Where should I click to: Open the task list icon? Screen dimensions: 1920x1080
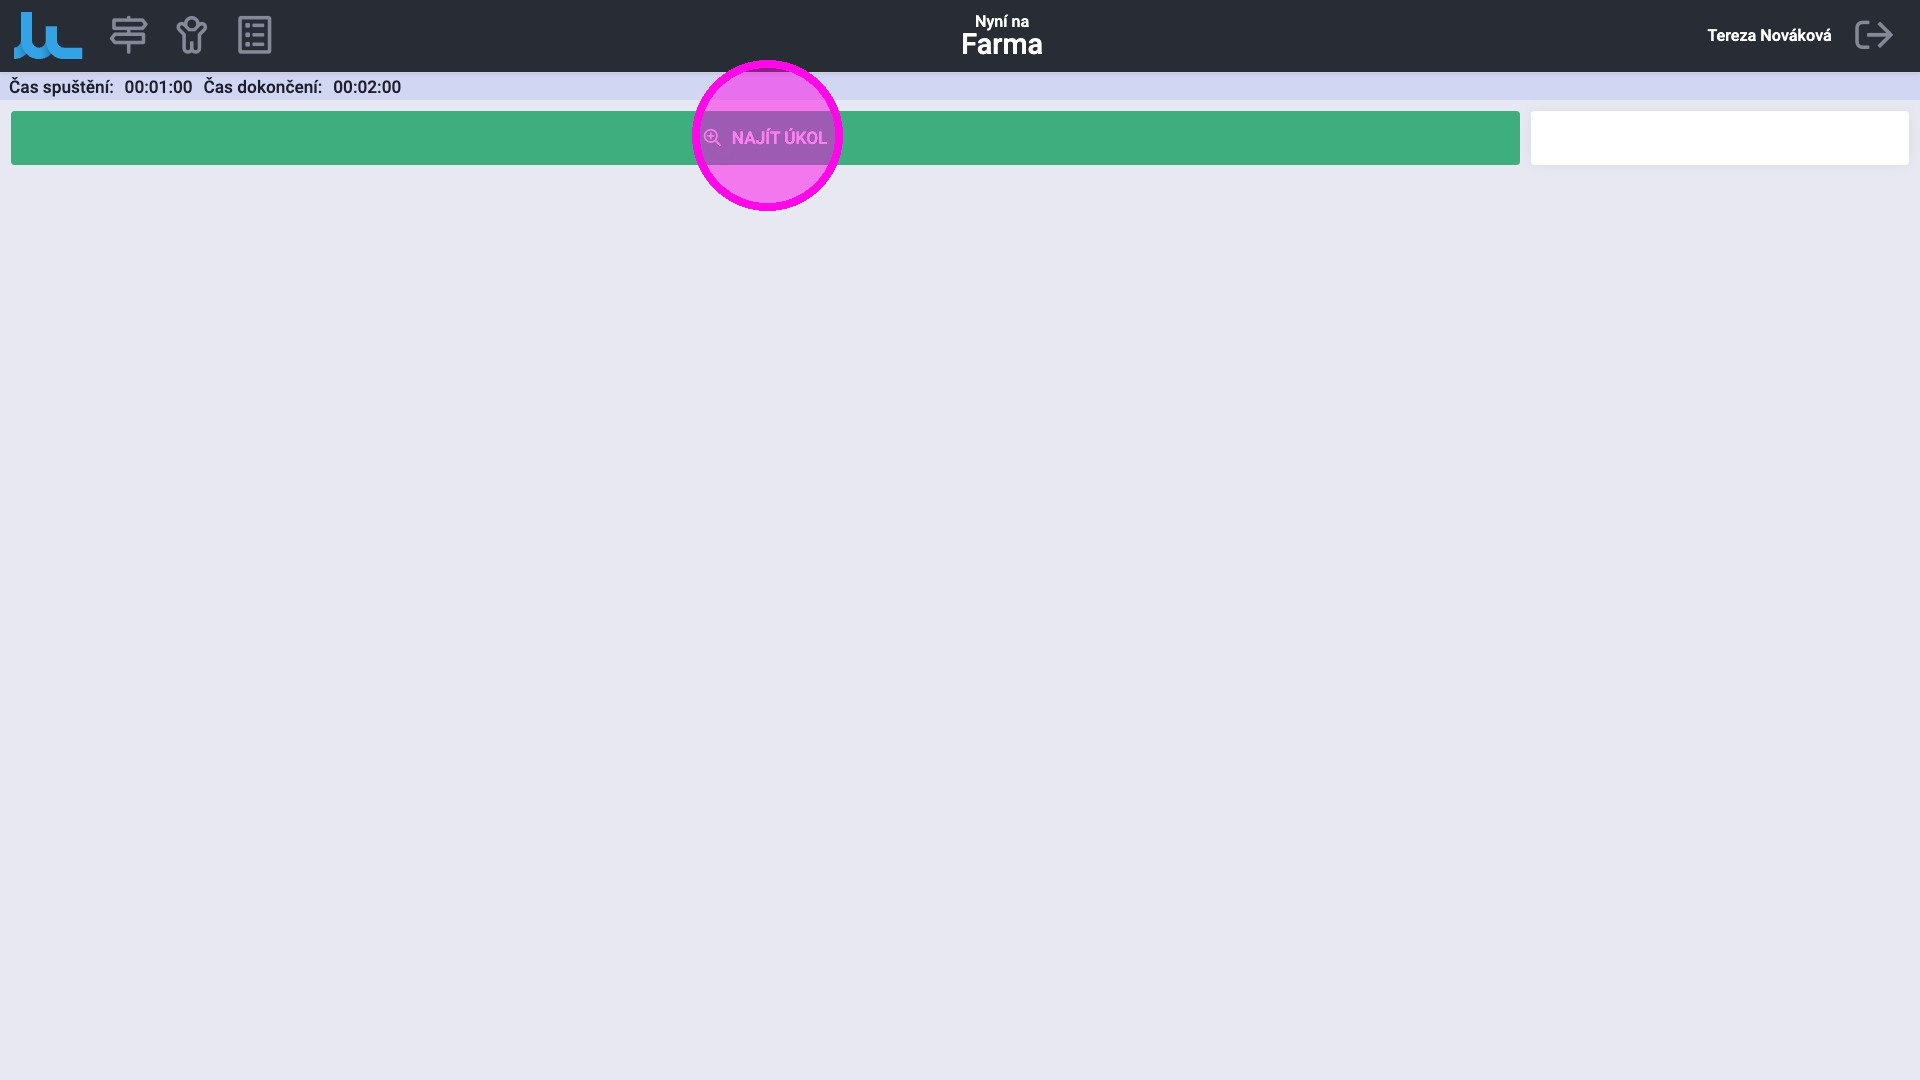point(255,35)
